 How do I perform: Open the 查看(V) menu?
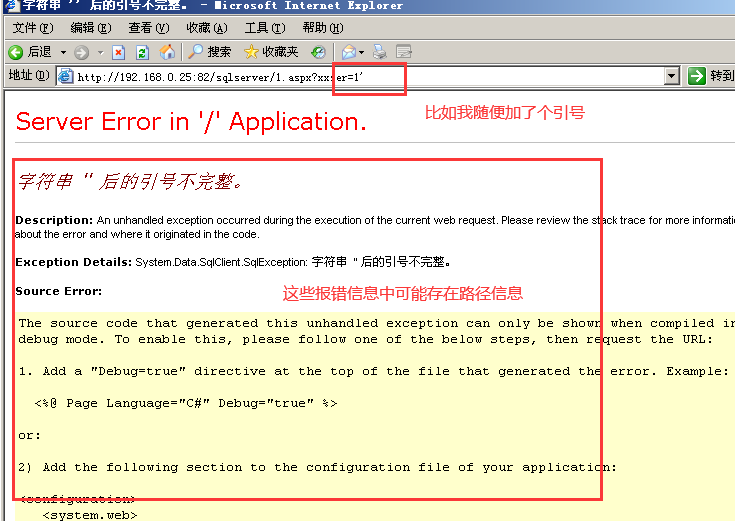[148, 28]
